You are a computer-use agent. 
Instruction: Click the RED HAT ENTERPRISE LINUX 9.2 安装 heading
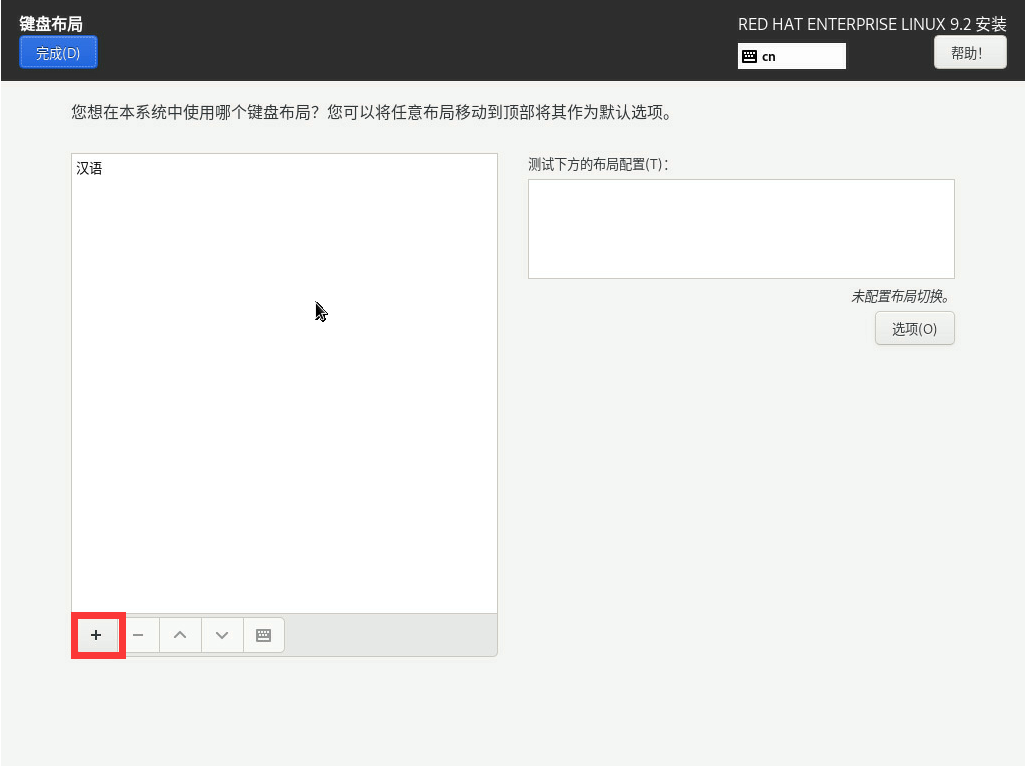tap(871, 24)
